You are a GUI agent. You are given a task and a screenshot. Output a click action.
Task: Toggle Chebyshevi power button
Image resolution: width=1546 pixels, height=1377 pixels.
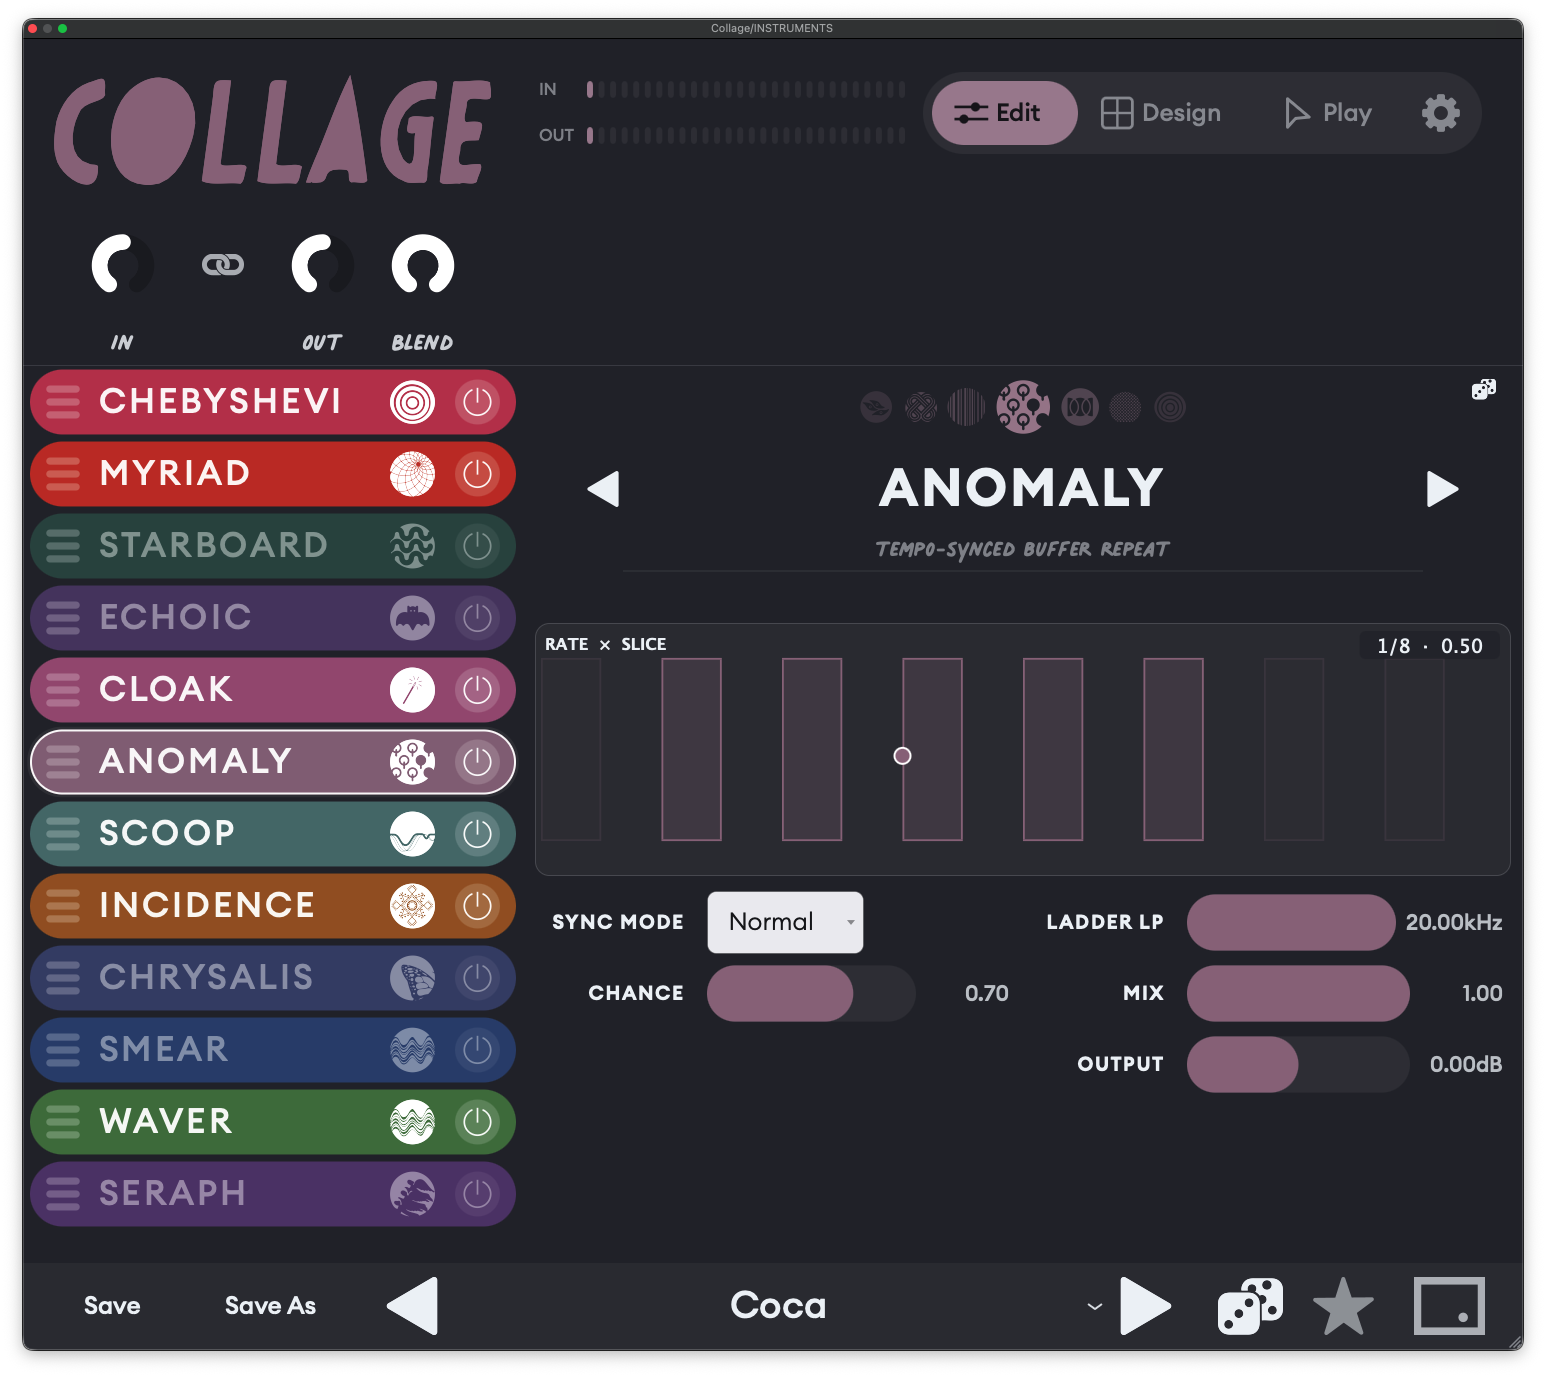tap(478, 402)
